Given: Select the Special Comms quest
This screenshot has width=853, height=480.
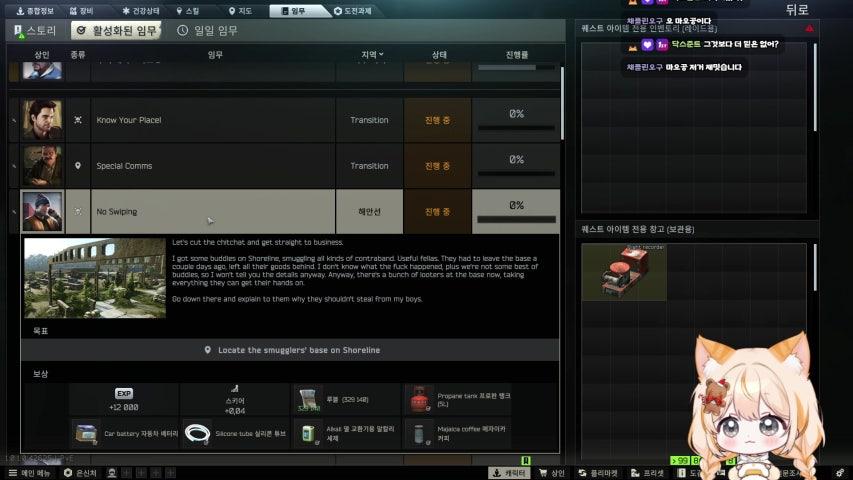Looking at the screenshot, I should (284, 165).
